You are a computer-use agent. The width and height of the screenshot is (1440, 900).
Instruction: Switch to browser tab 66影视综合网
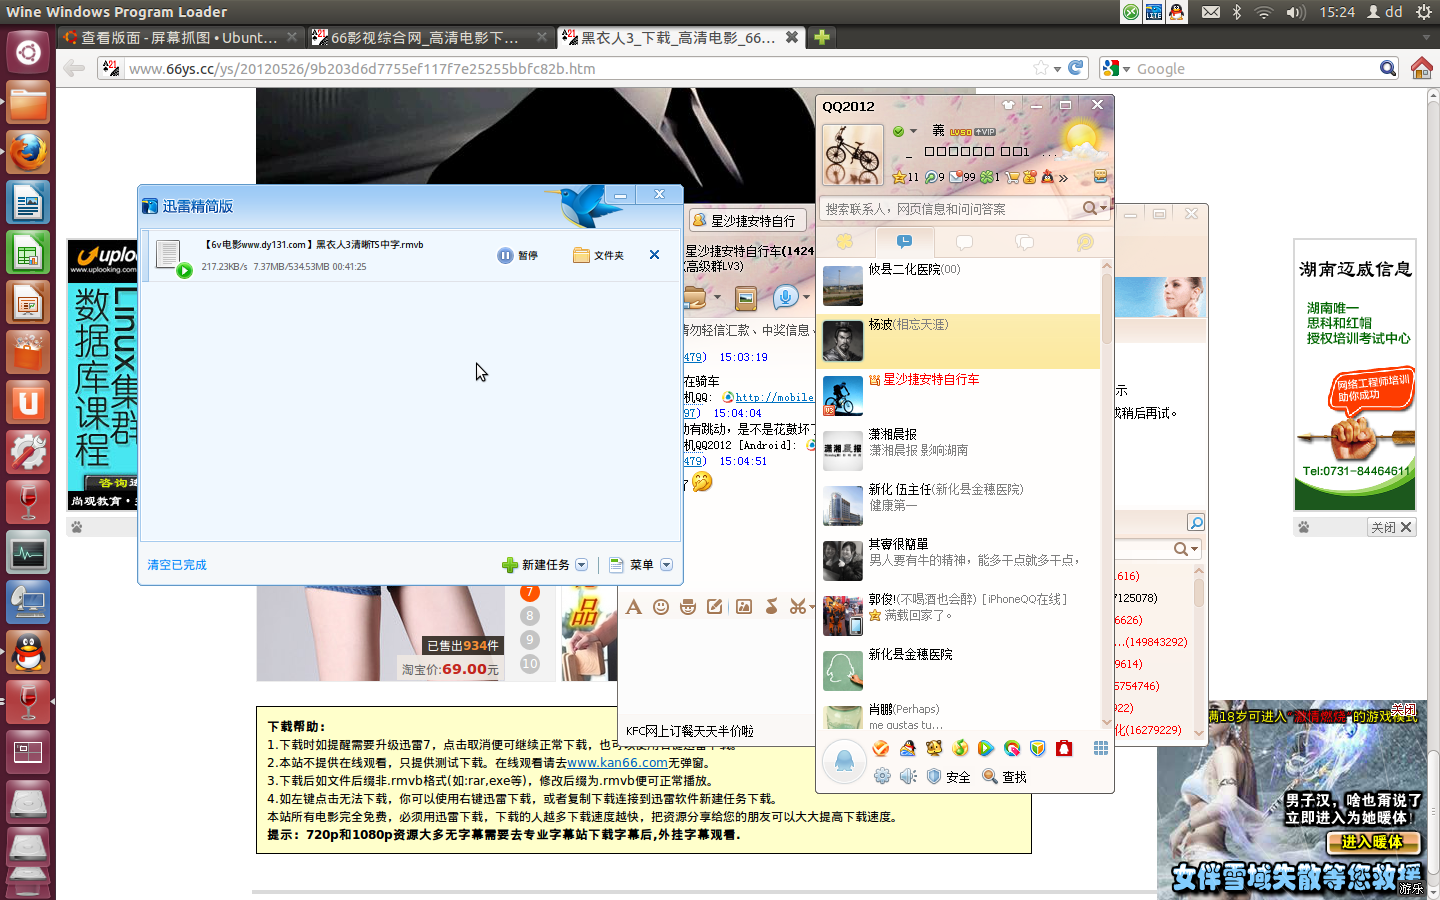point(430,37)
